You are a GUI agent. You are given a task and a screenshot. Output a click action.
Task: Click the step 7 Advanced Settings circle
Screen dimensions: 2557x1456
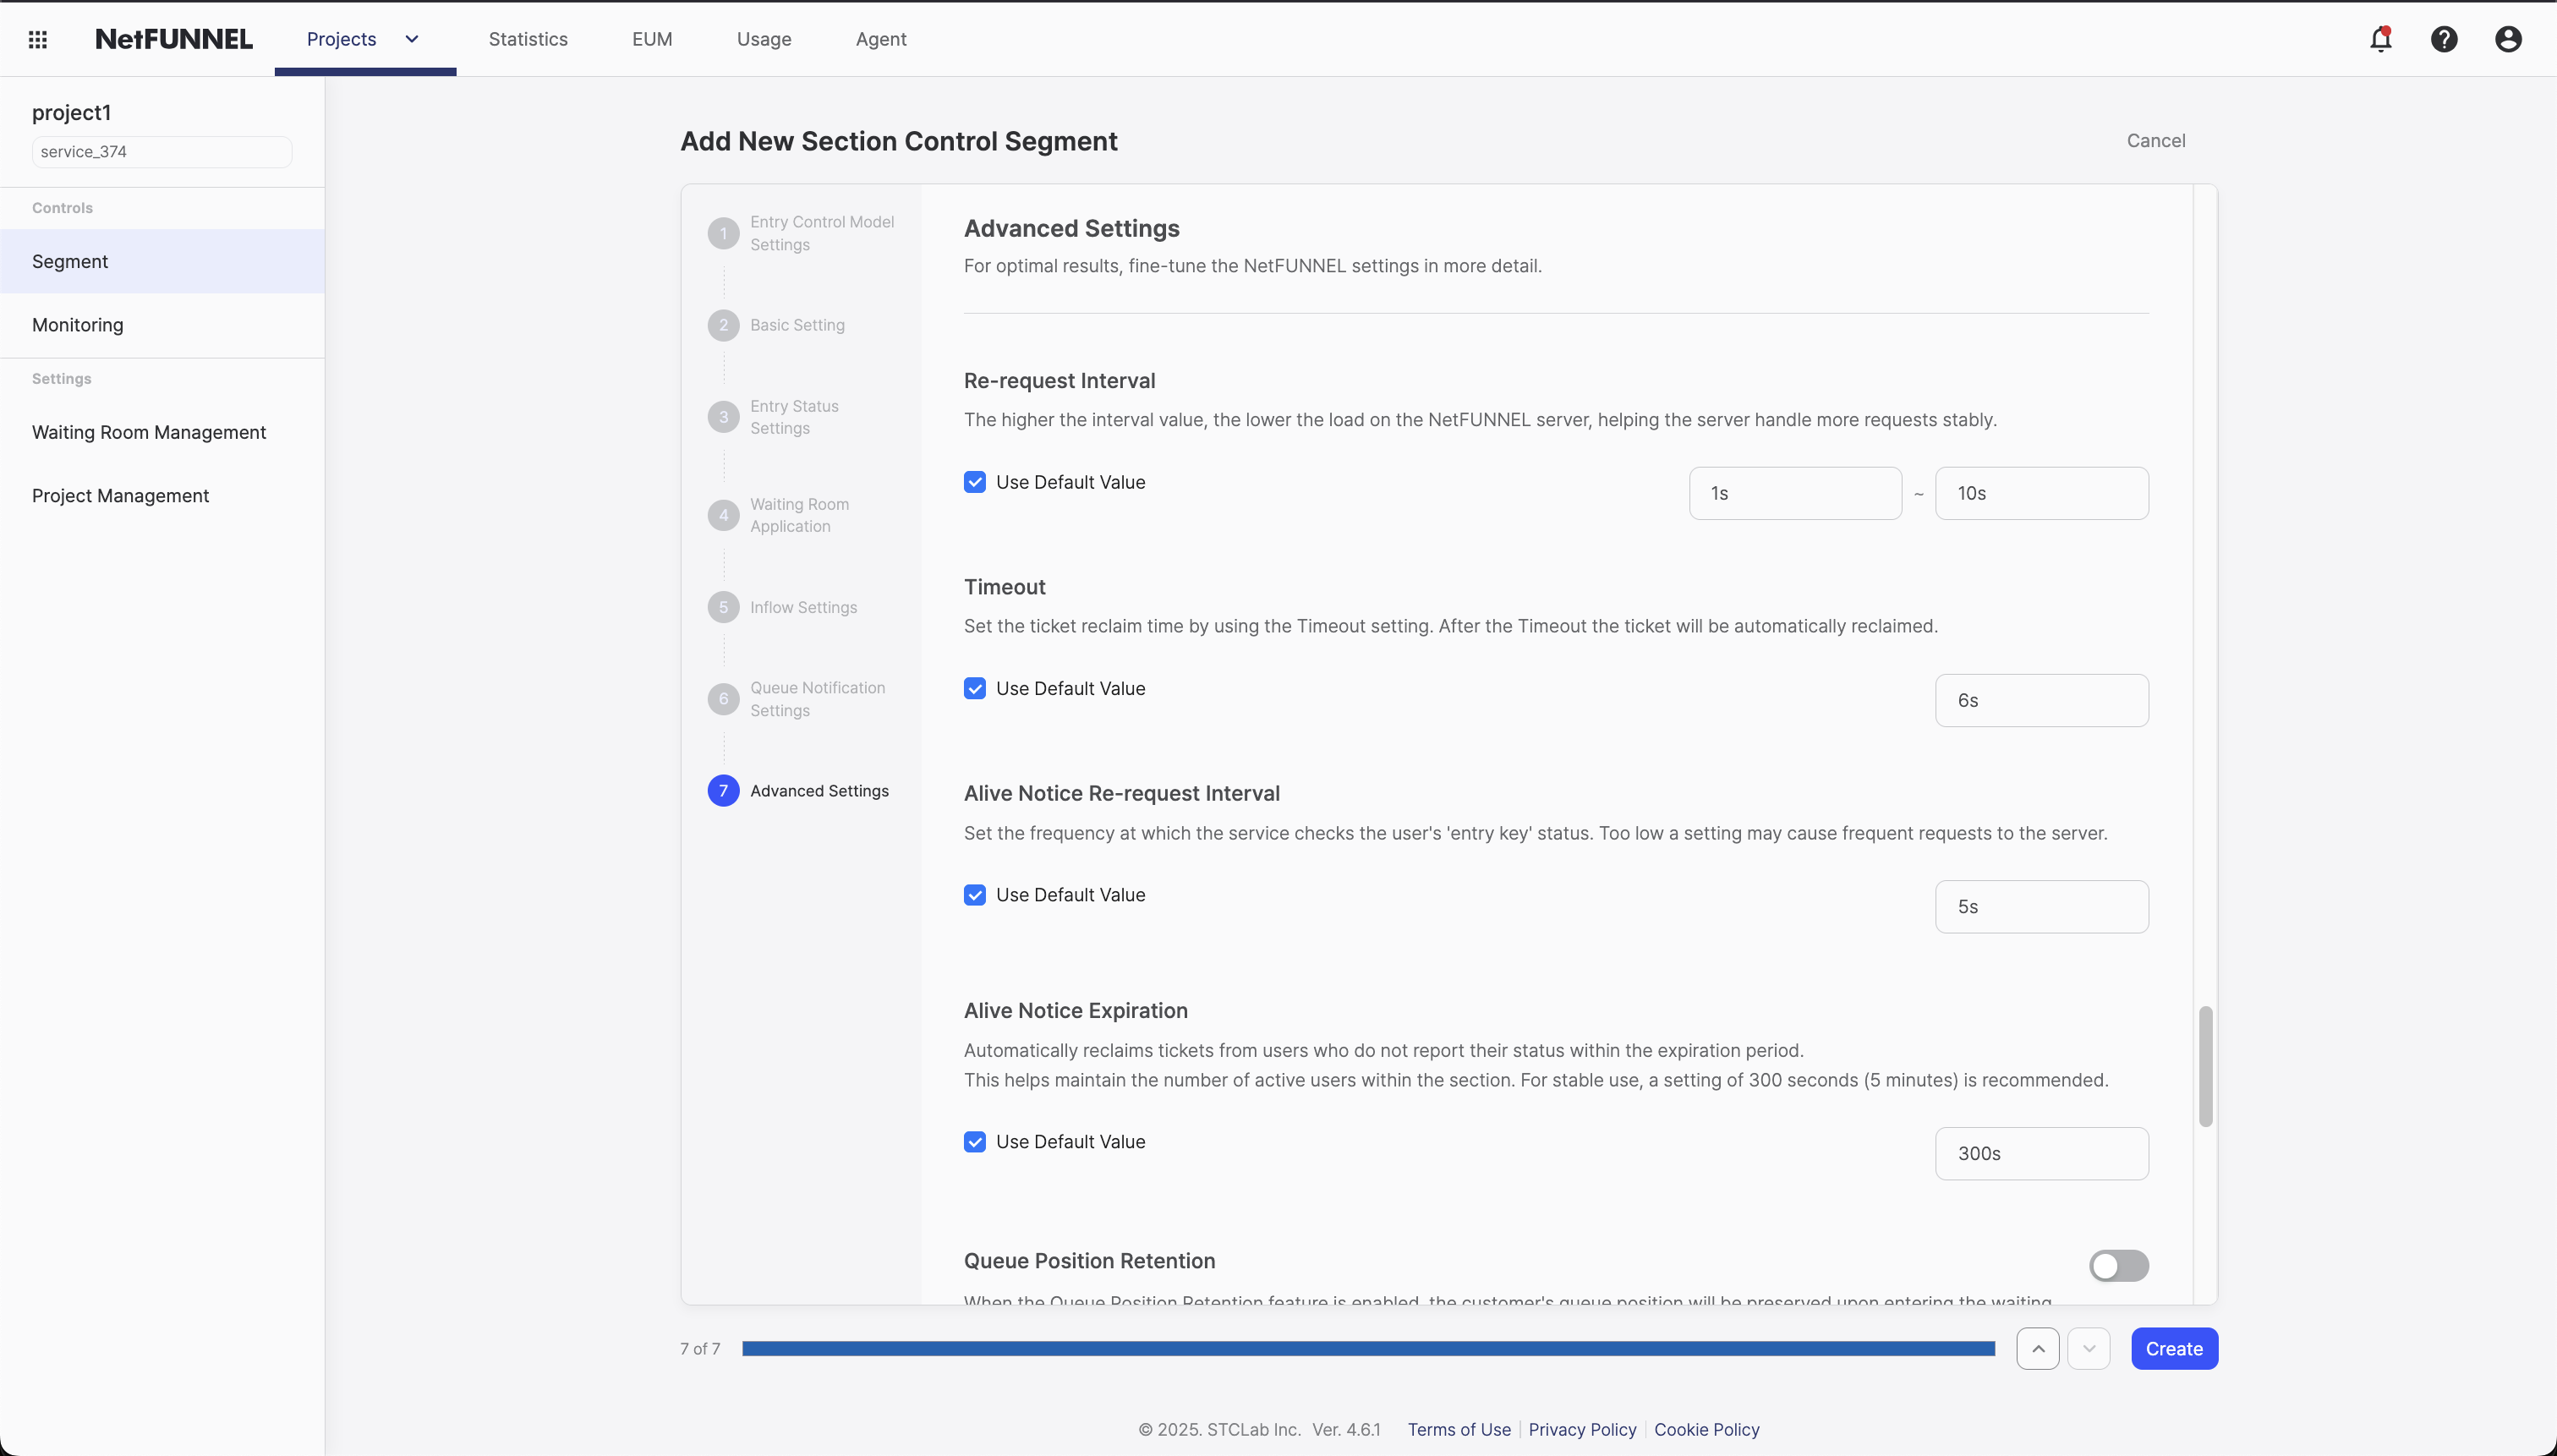(x=723, y=791)
